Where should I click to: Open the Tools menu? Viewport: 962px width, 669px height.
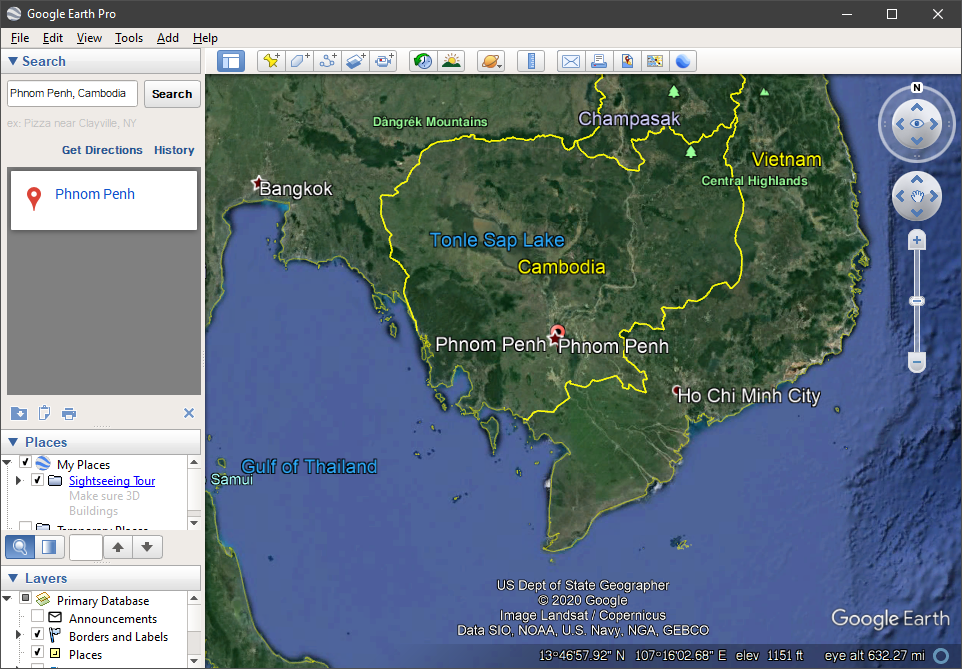[129, 38]
